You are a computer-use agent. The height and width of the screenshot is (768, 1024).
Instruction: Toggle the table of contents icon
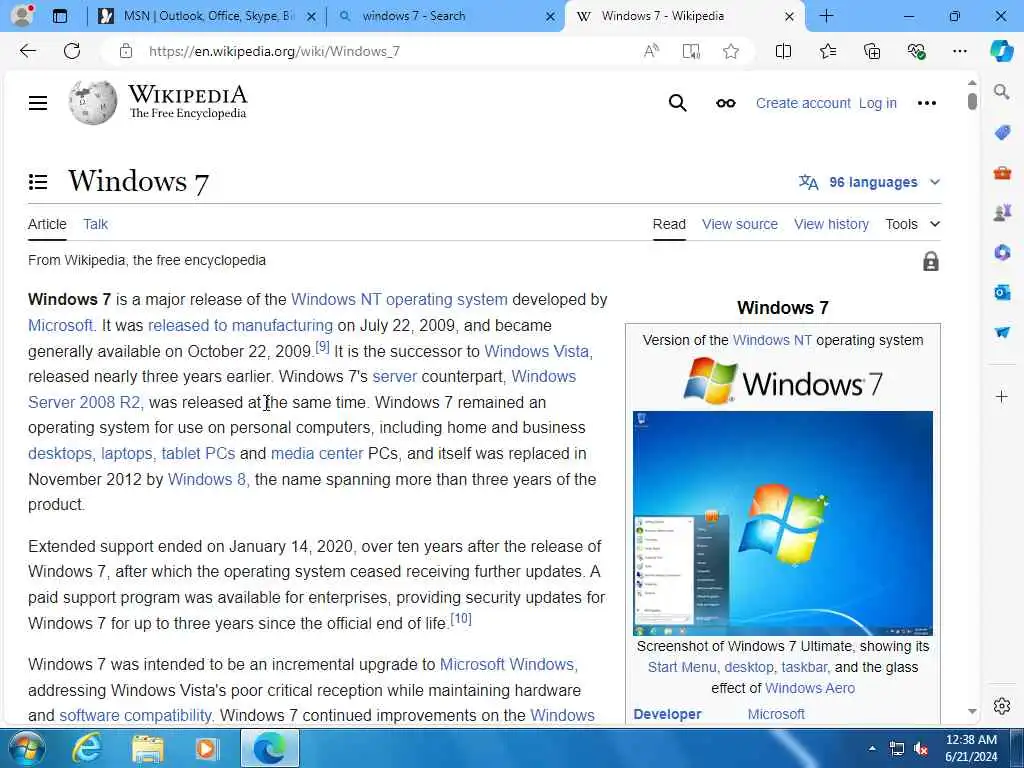click(38, 182)
